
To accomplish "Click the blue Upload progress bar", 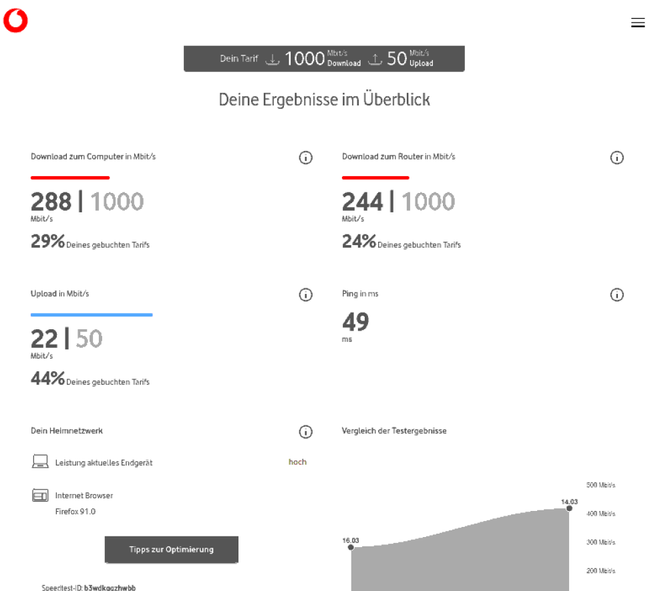I will tap(92, 315).
